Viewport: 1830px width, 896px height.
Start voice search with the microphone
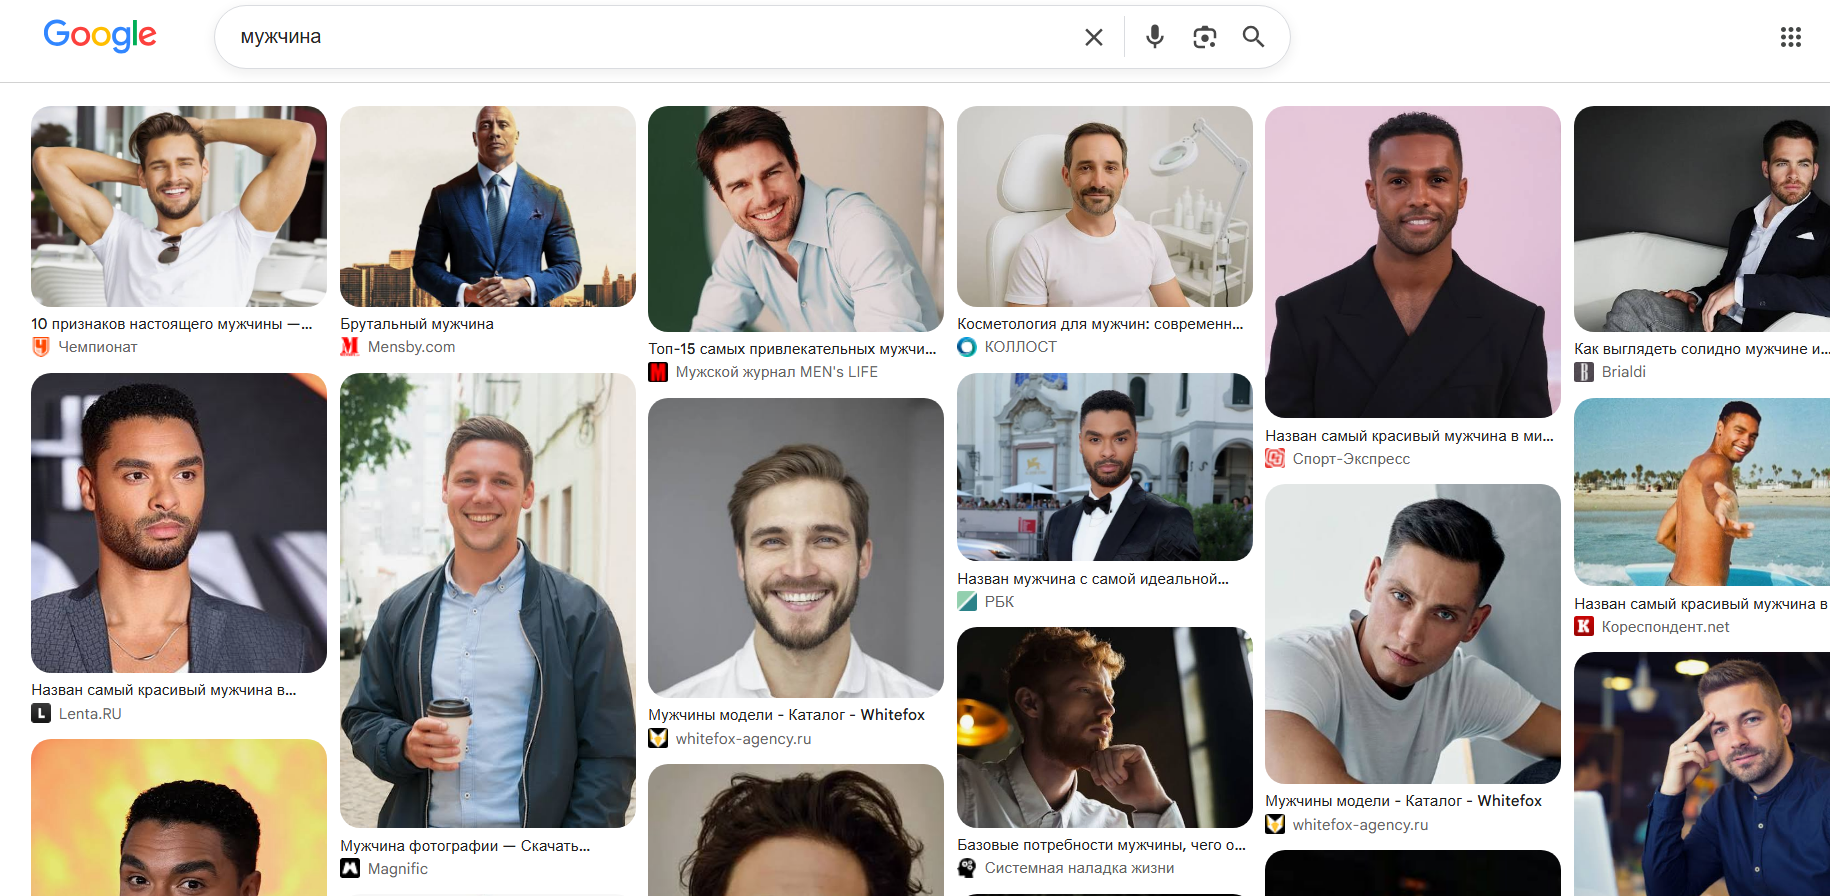click(x=1155, y=37)
